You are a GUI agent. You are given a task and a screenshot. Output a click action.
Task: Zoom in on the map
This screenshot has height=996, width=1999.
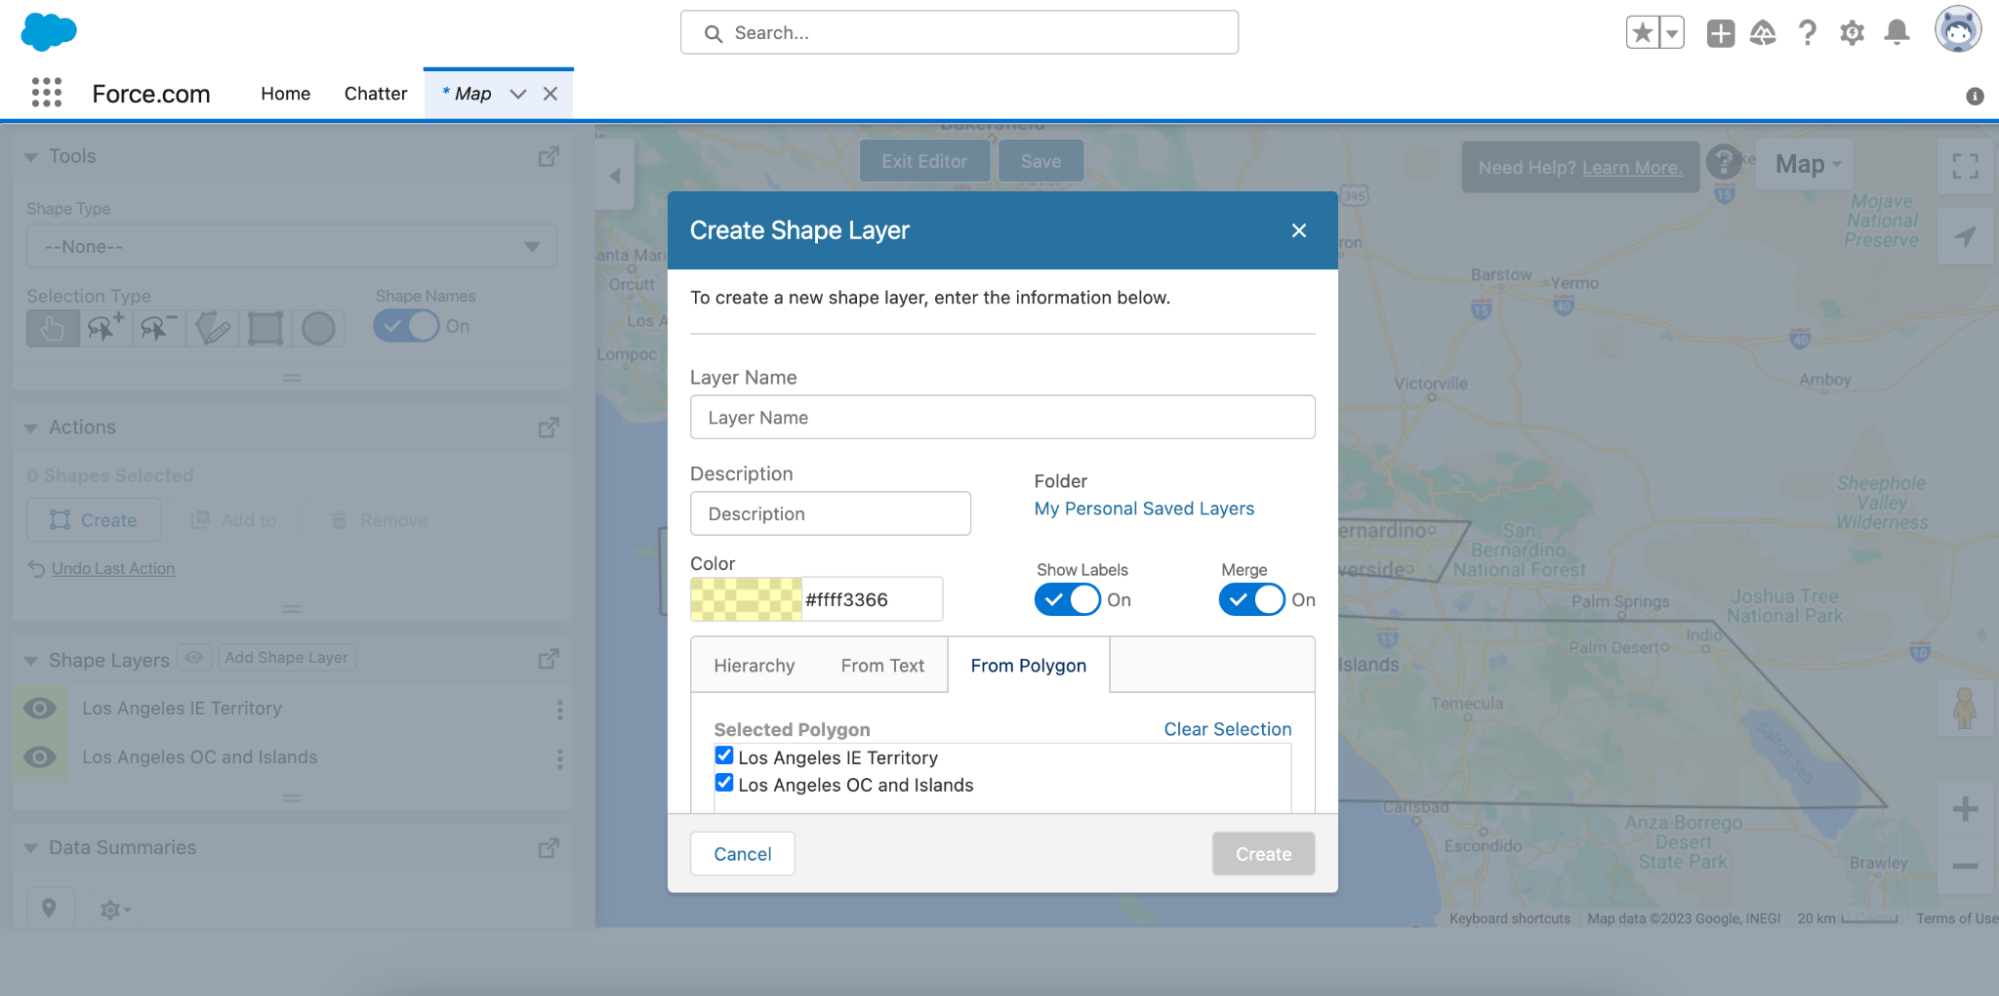[x=1964, y=809]
